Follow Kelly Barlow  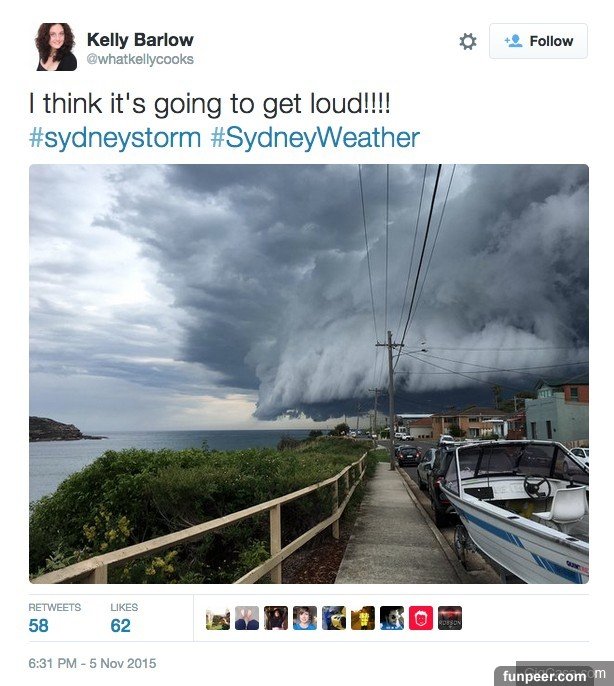[x=538, y=41]
